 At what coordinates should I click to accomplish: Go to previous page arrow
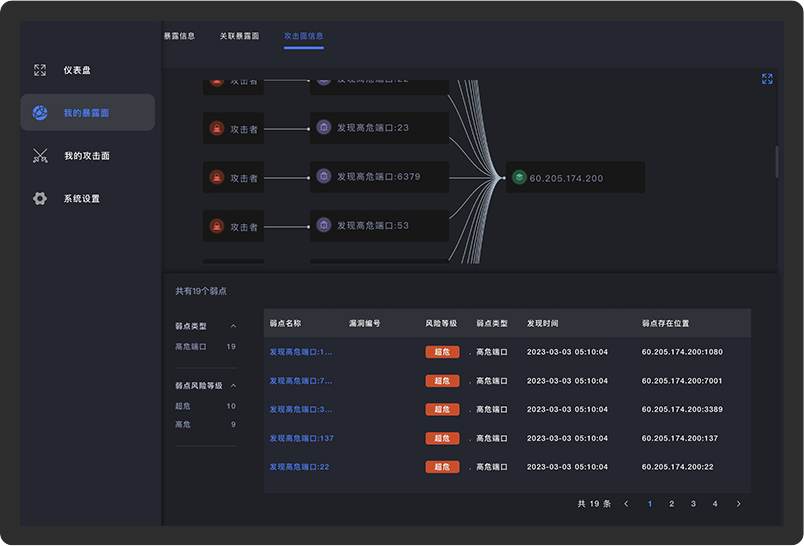[x=626, y=504]
